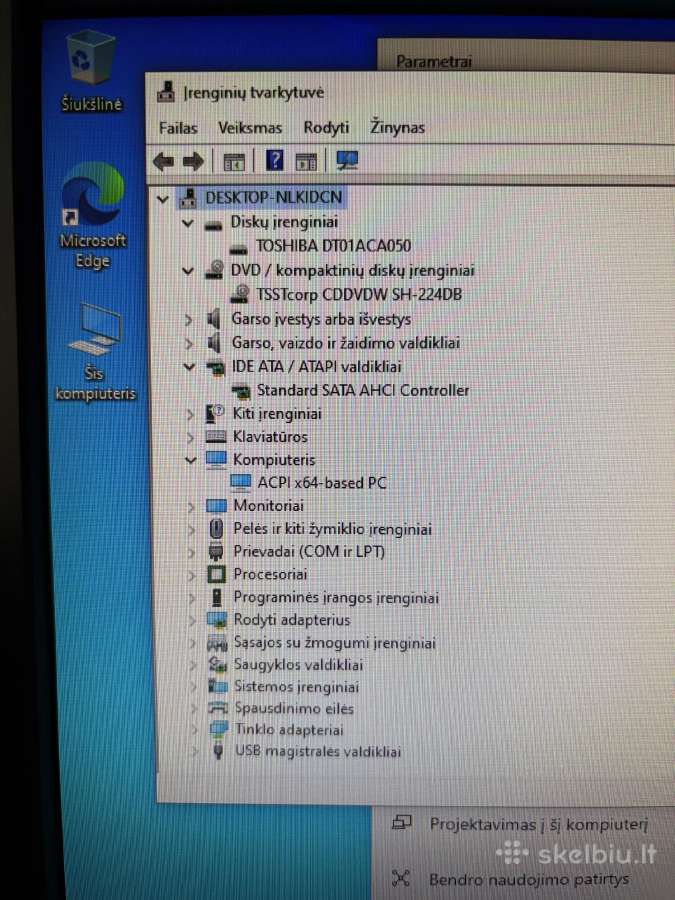
Task: Click the TSSTcorp CDDVDW SH-224DB text
Action: [359, 295]
